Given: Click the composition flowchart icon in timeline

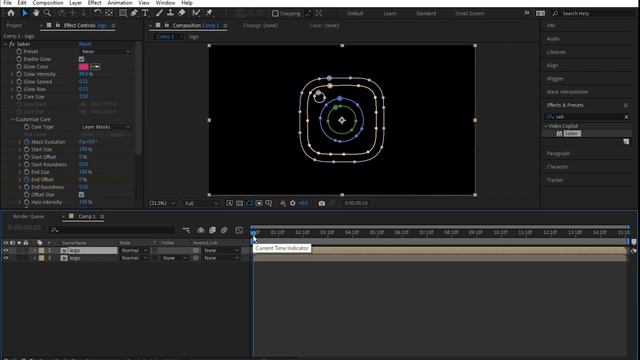Looking at the screenshot, I should pos(186,230).
